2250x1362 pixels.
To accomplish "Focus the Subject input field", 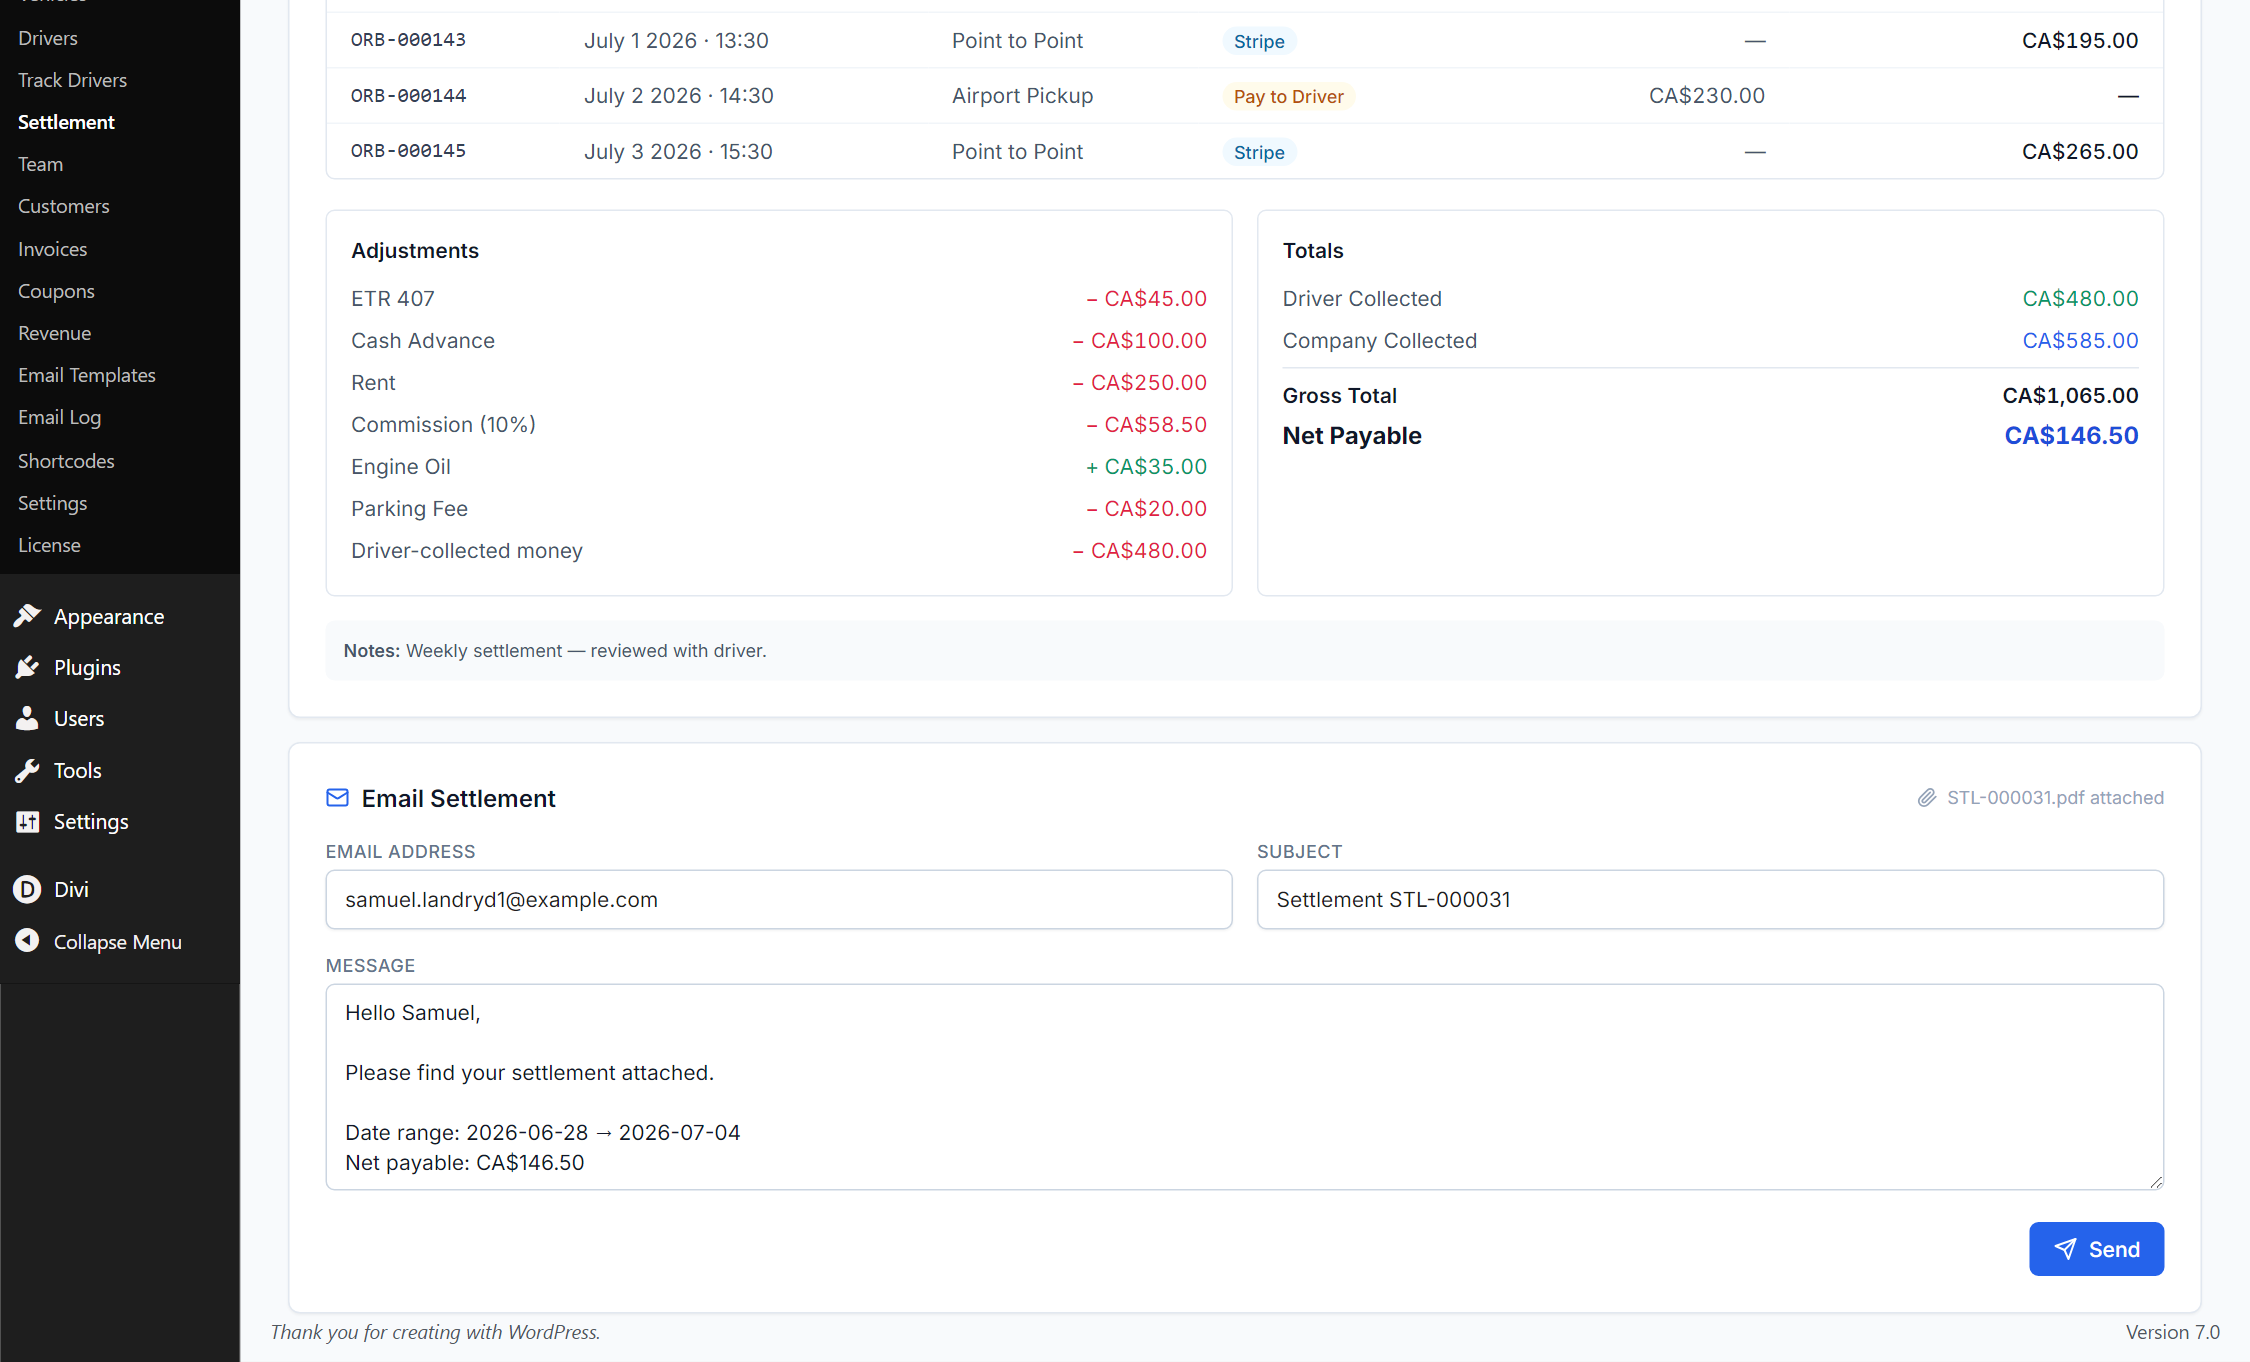I will (x=1710, y=900).
